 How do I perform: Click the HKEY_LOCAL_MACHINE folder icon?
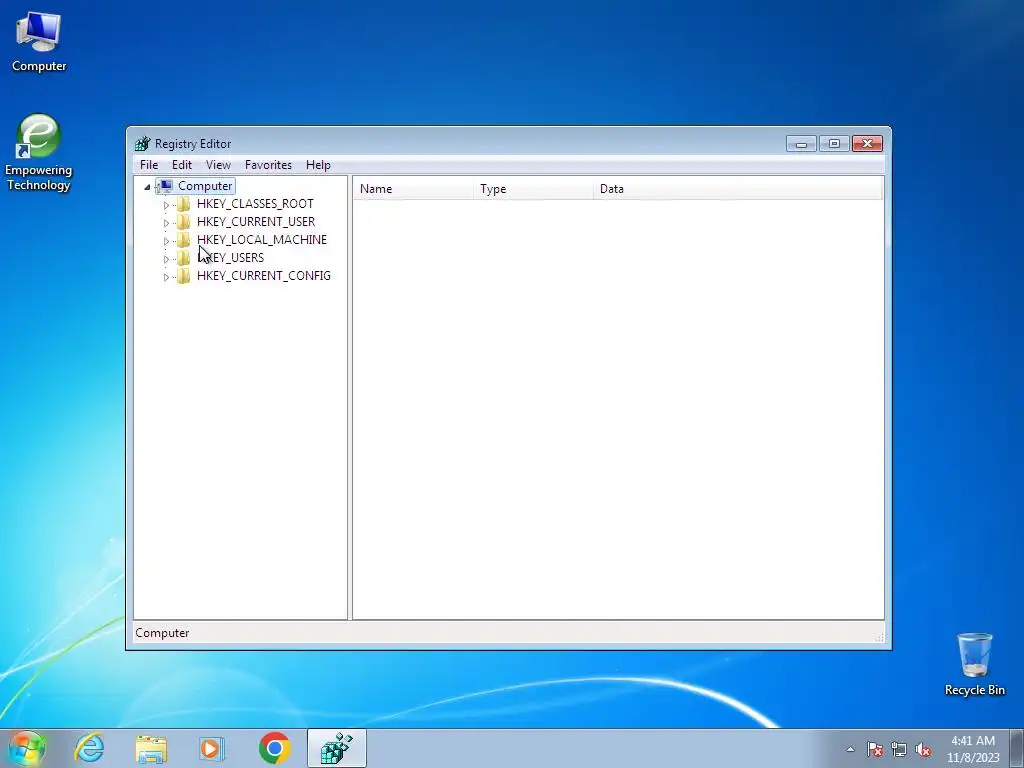184,240
